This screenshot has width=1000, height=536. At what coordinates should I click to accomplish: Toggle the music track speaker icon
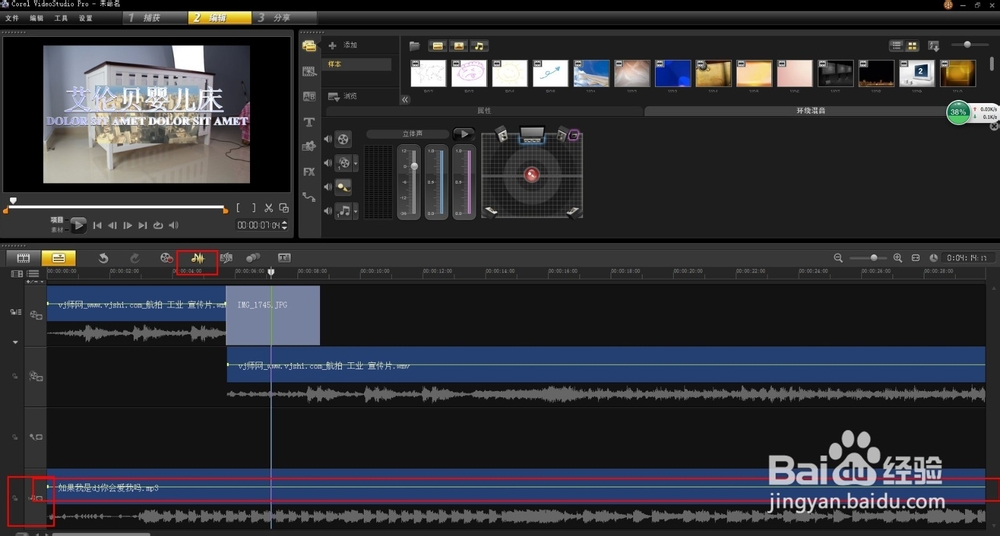click(x=327, y=211)
